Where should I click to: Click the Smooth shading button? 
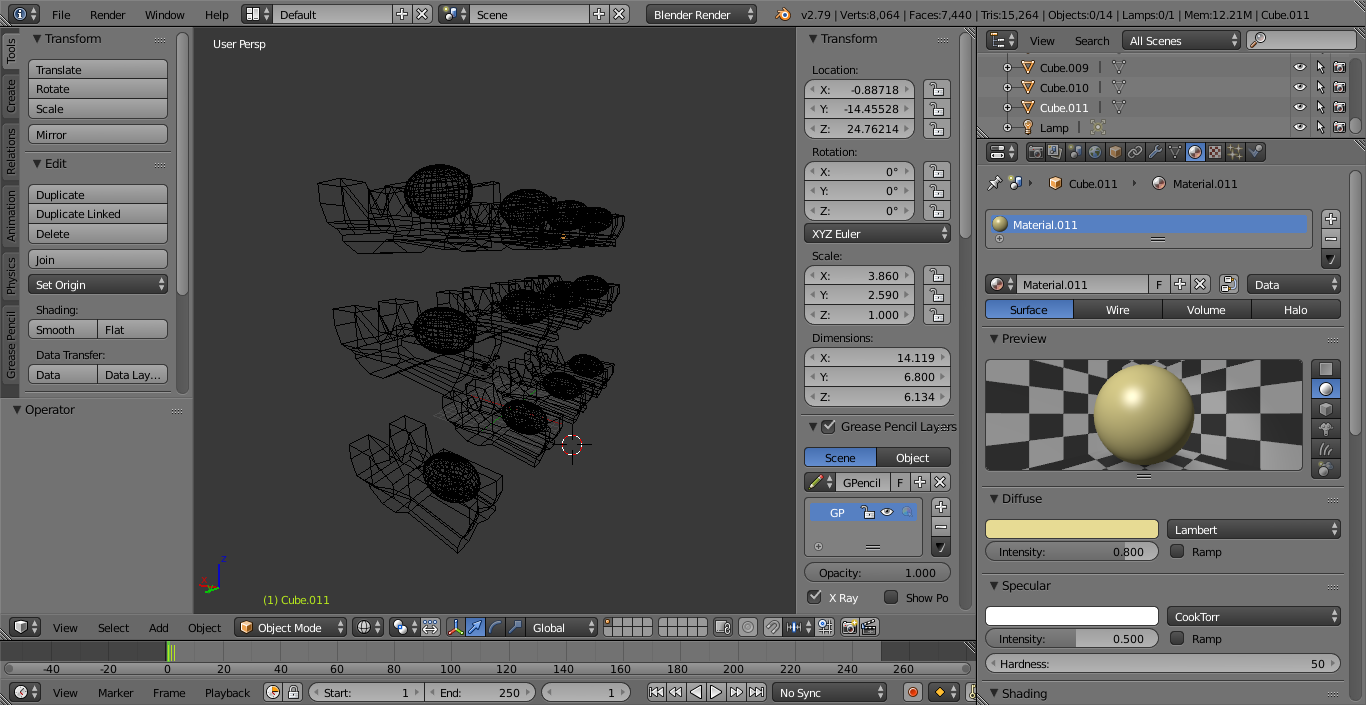(63, 329)
